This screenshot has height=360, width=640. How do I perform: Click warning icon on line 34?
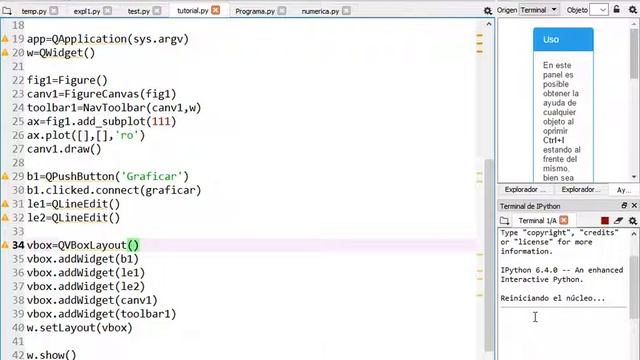click(5, 245)
